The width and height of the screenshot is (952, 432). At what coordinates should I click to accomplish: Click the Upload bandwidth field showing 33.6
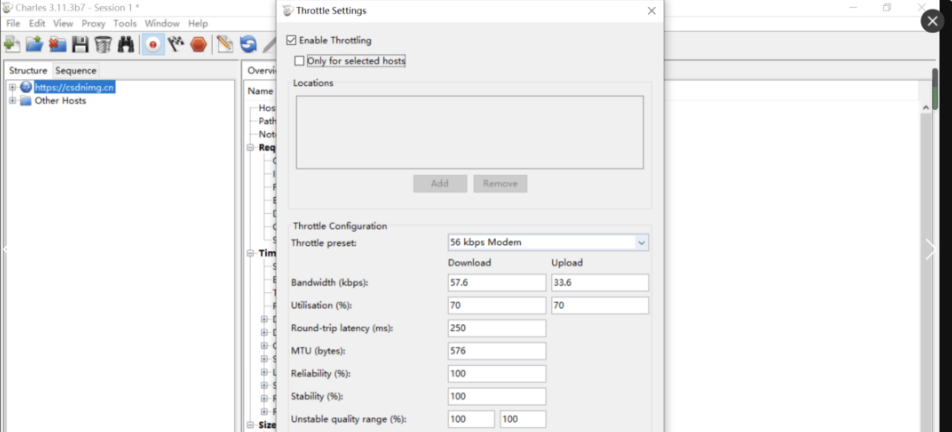600,283
